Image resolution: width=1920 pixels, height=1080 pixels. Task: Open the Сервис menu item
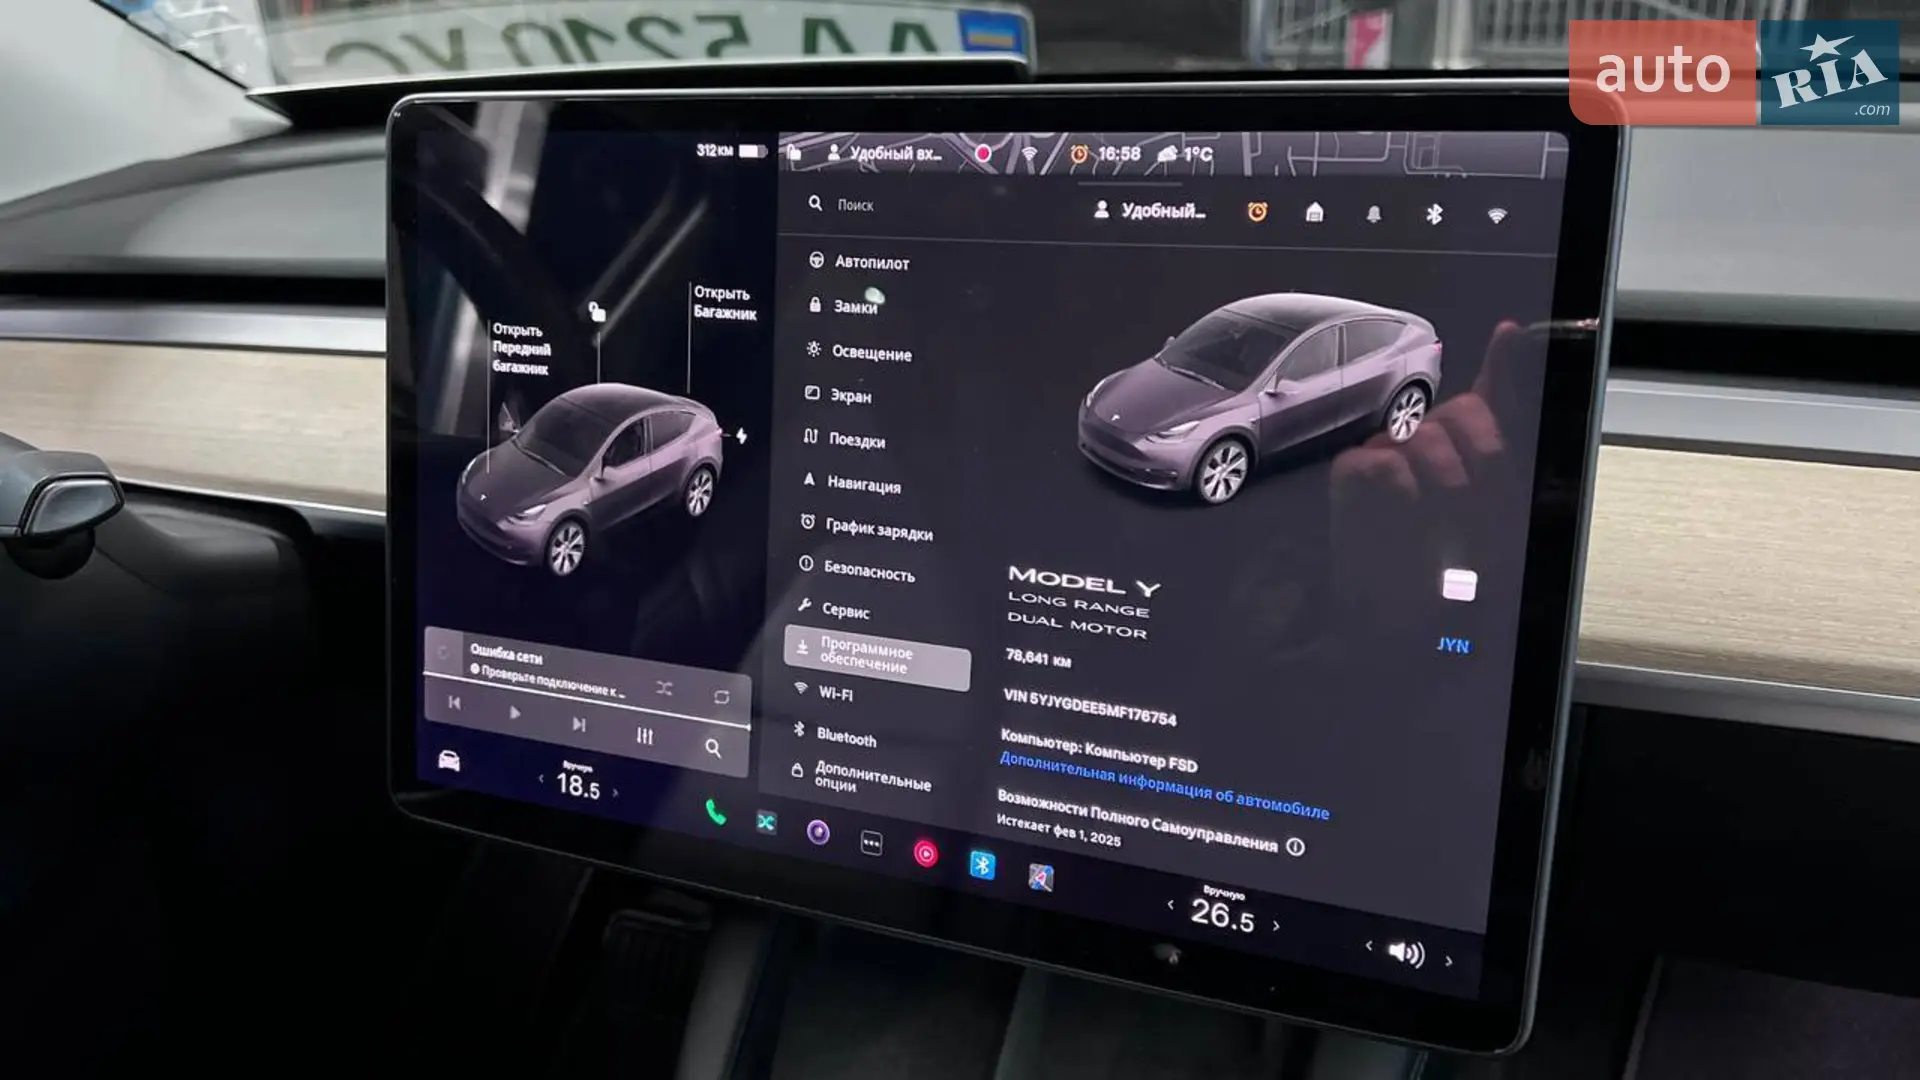tap(833, 608)
